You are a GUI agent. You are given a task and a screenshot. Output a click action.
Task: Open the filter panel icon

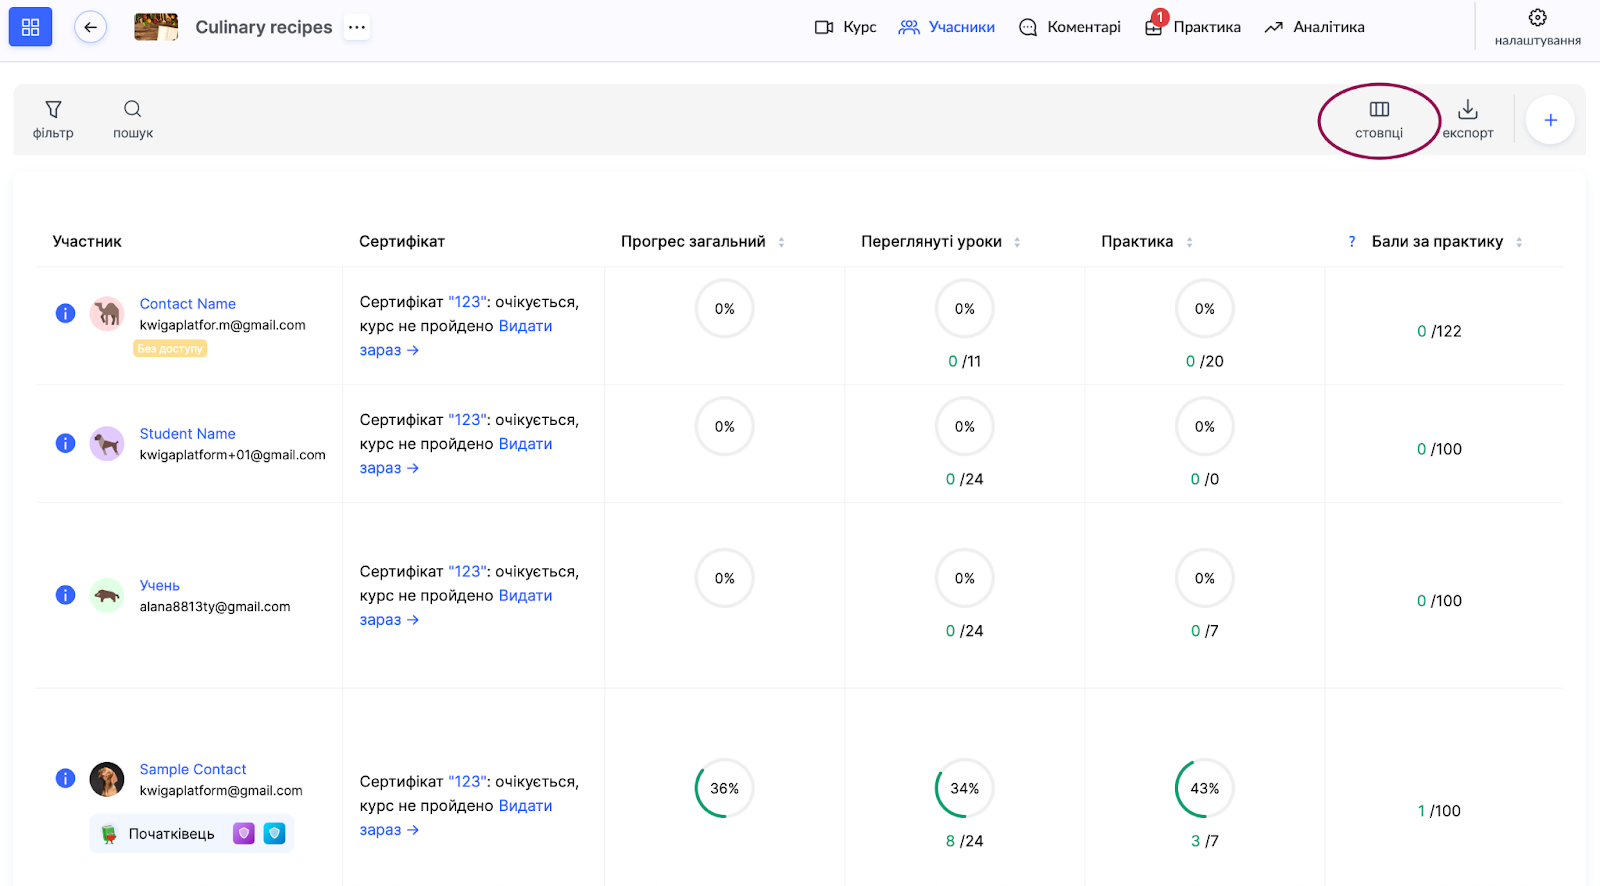(53, 110)
